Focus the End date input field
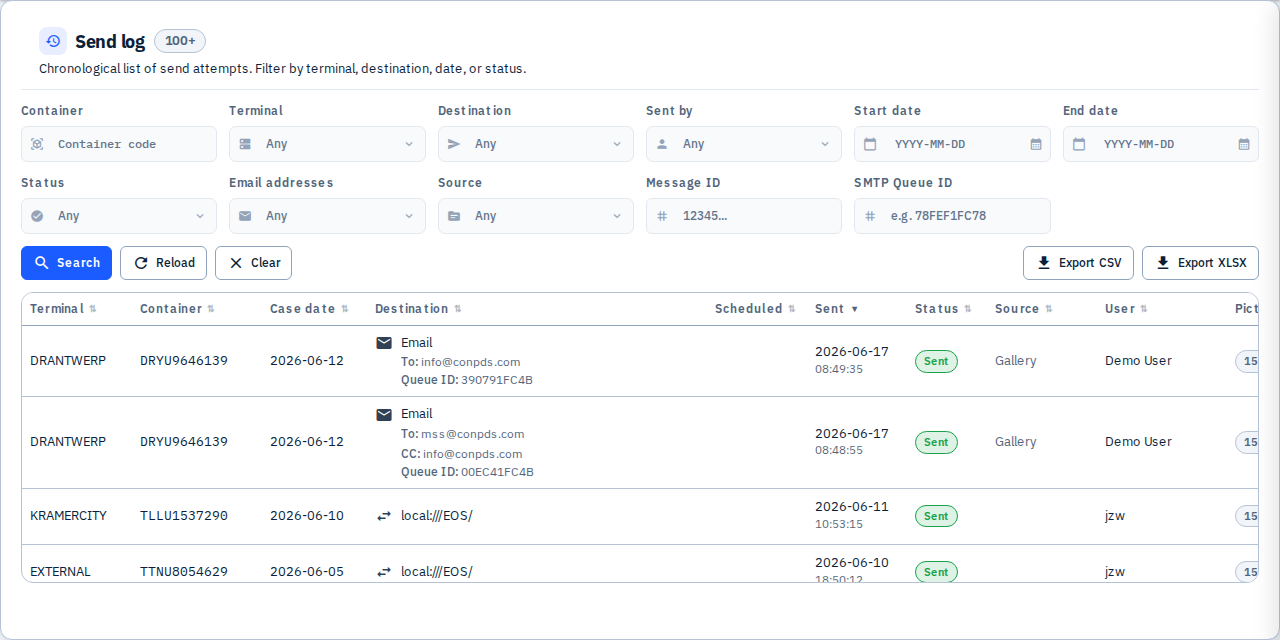Image resolution: width=1280 pixels, height=640 pixels. click(x=1161, y=144)
